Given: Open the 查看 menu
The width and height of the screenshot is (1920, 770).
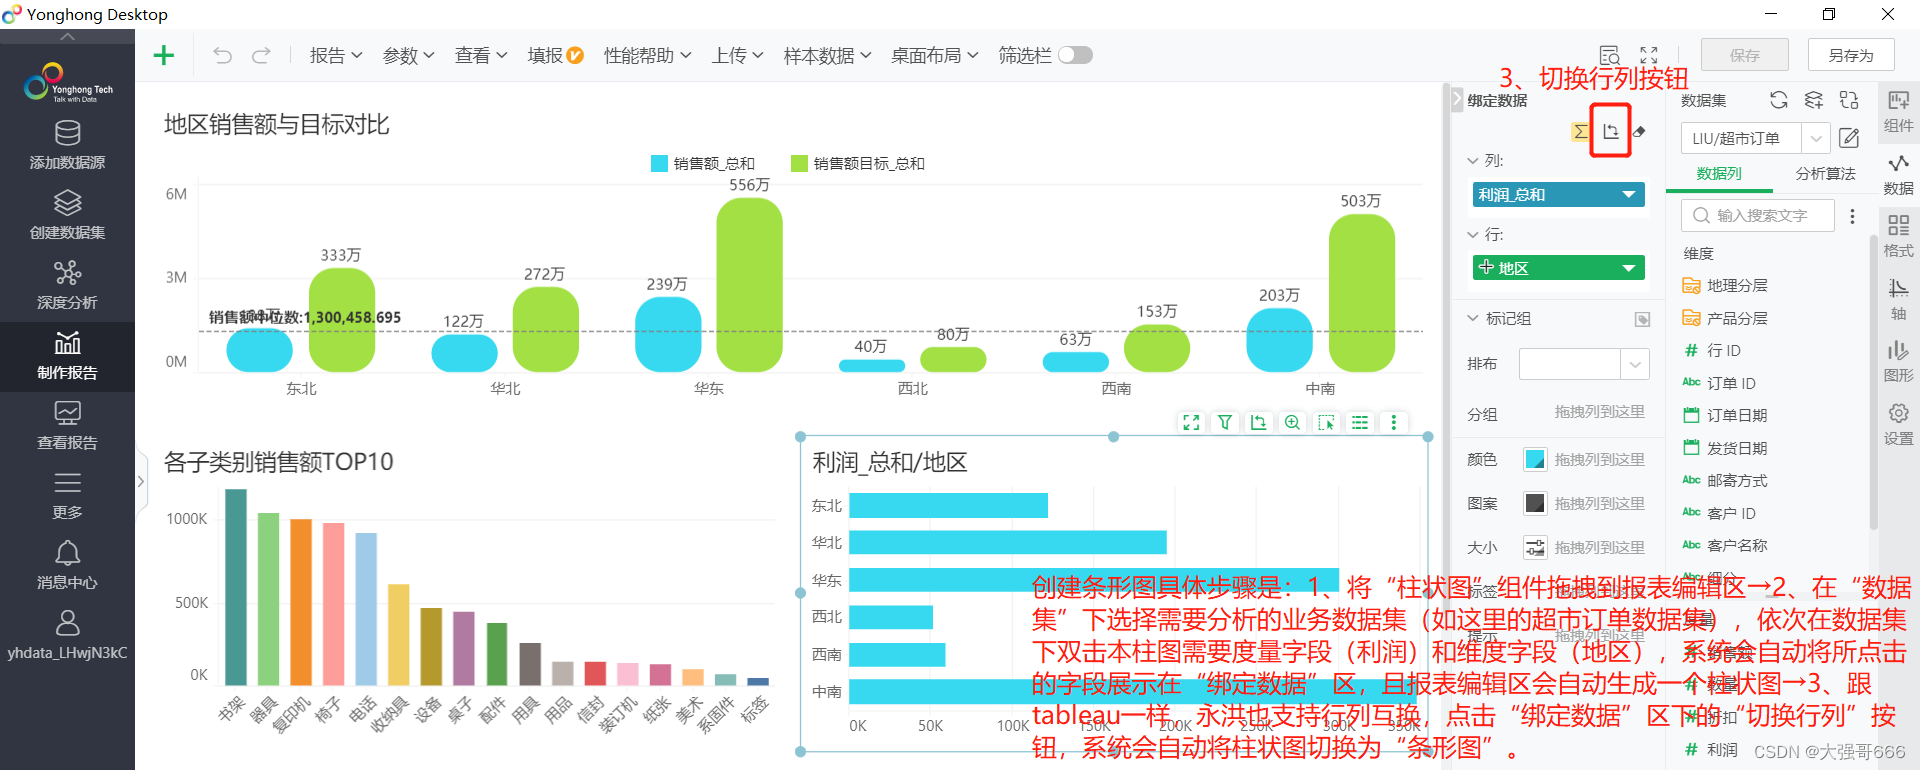Looking at the screenshot, I should (x=481, y=55).
